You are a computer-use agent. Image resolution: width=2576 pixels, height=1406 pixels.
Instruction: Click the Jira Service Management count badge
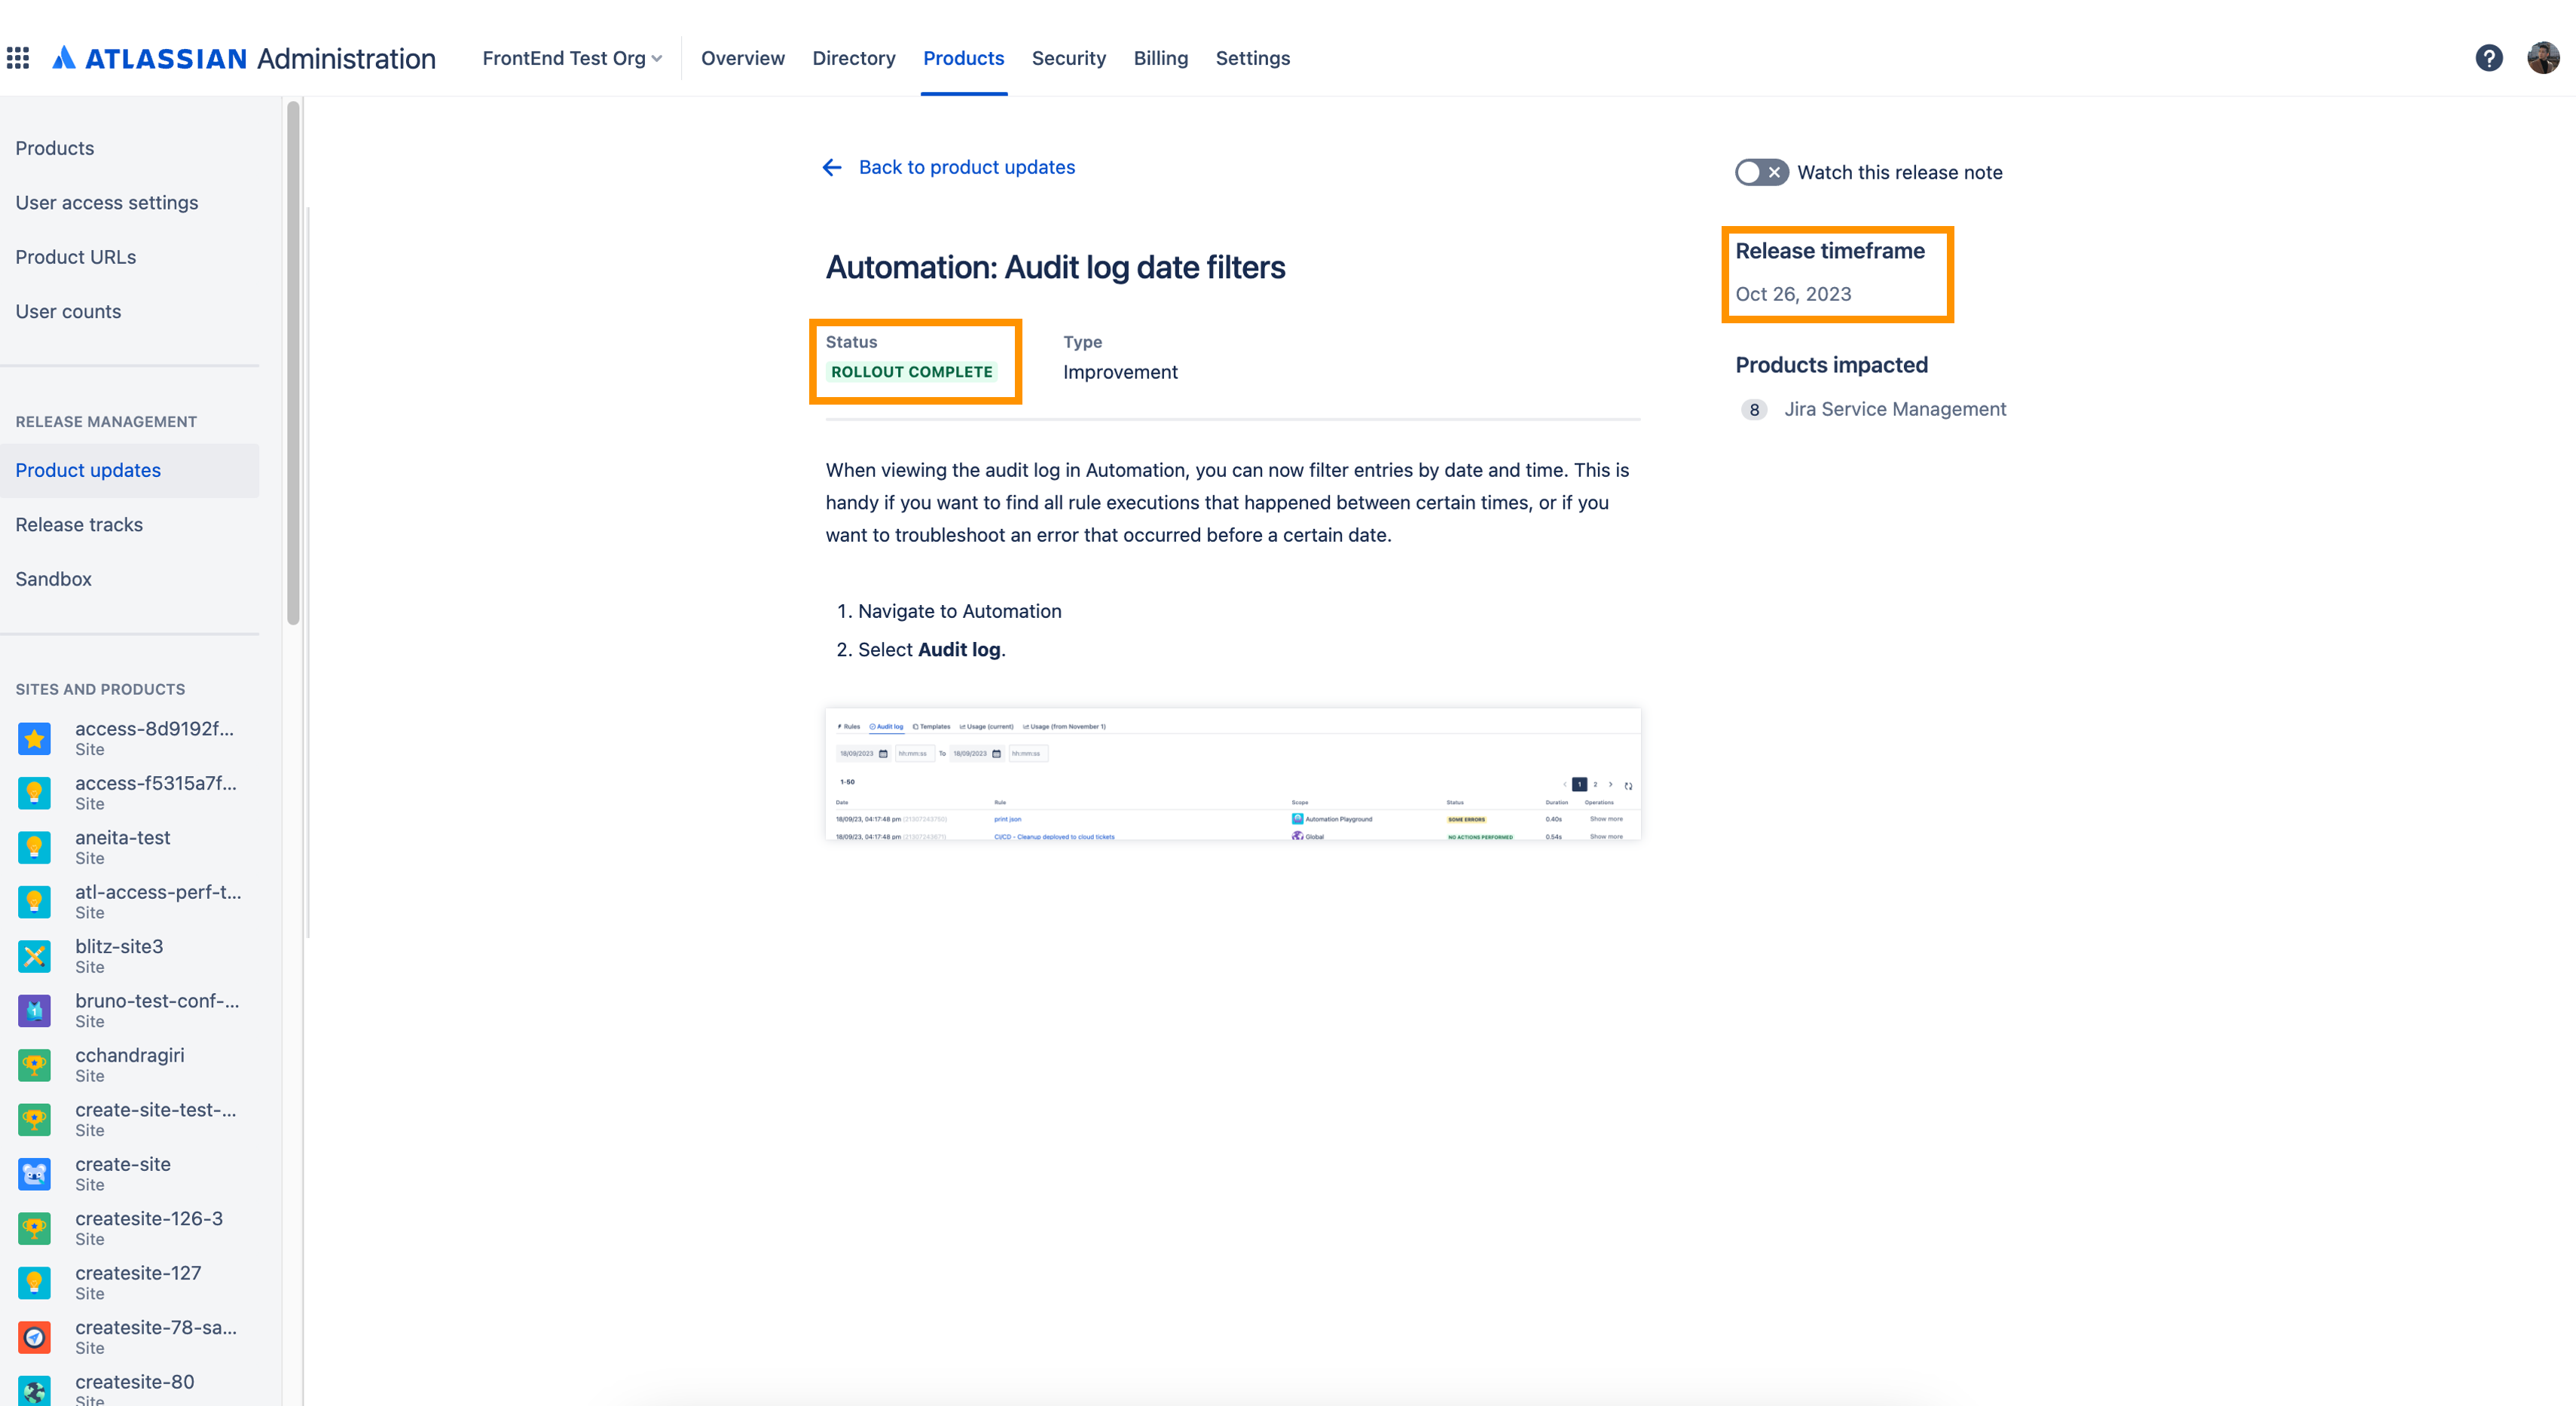1754,410
